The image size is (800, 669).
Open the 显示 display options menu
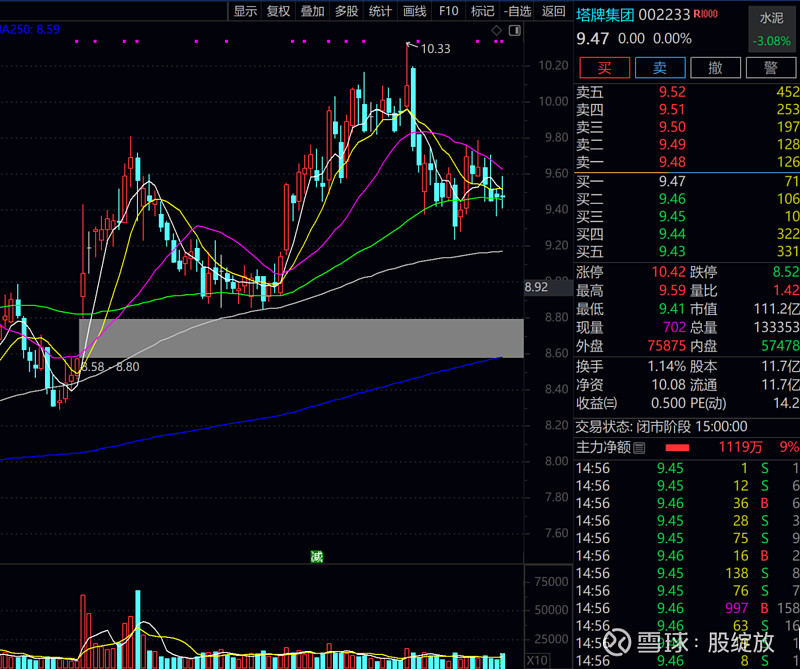pyautogui.click(x=245, y=11)
